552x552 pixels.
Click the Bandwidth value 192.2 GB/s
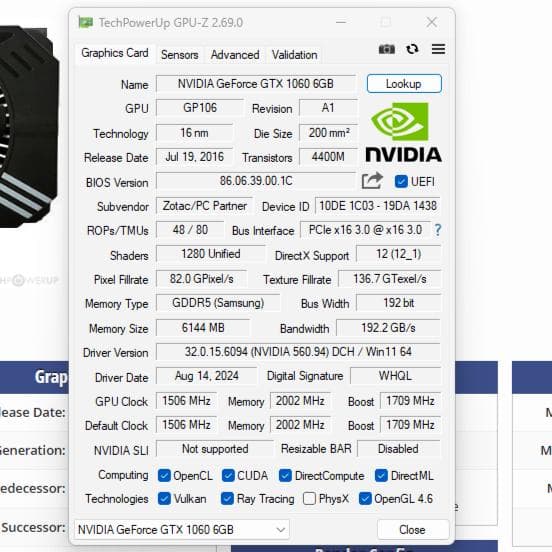click(388, 328)
